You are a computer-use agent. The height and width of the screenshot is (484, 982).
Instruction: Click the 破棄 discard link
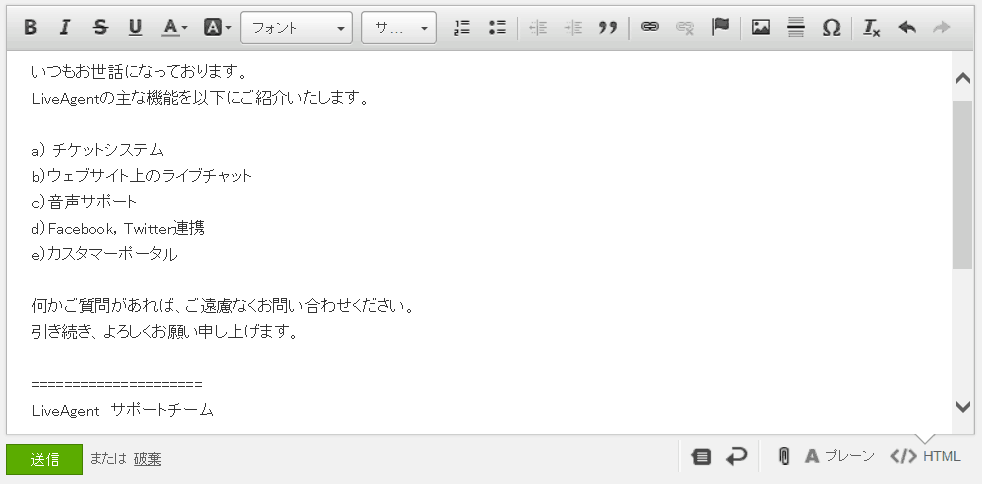(x=148, y=459)
